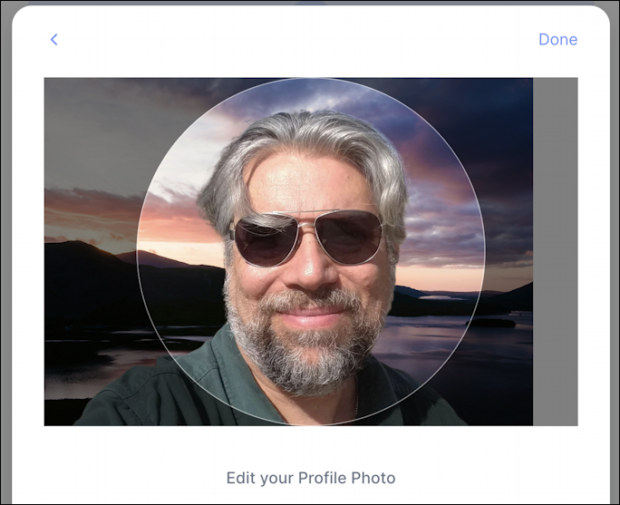Click the top edge of the crop circle

[x=310, y=79]
